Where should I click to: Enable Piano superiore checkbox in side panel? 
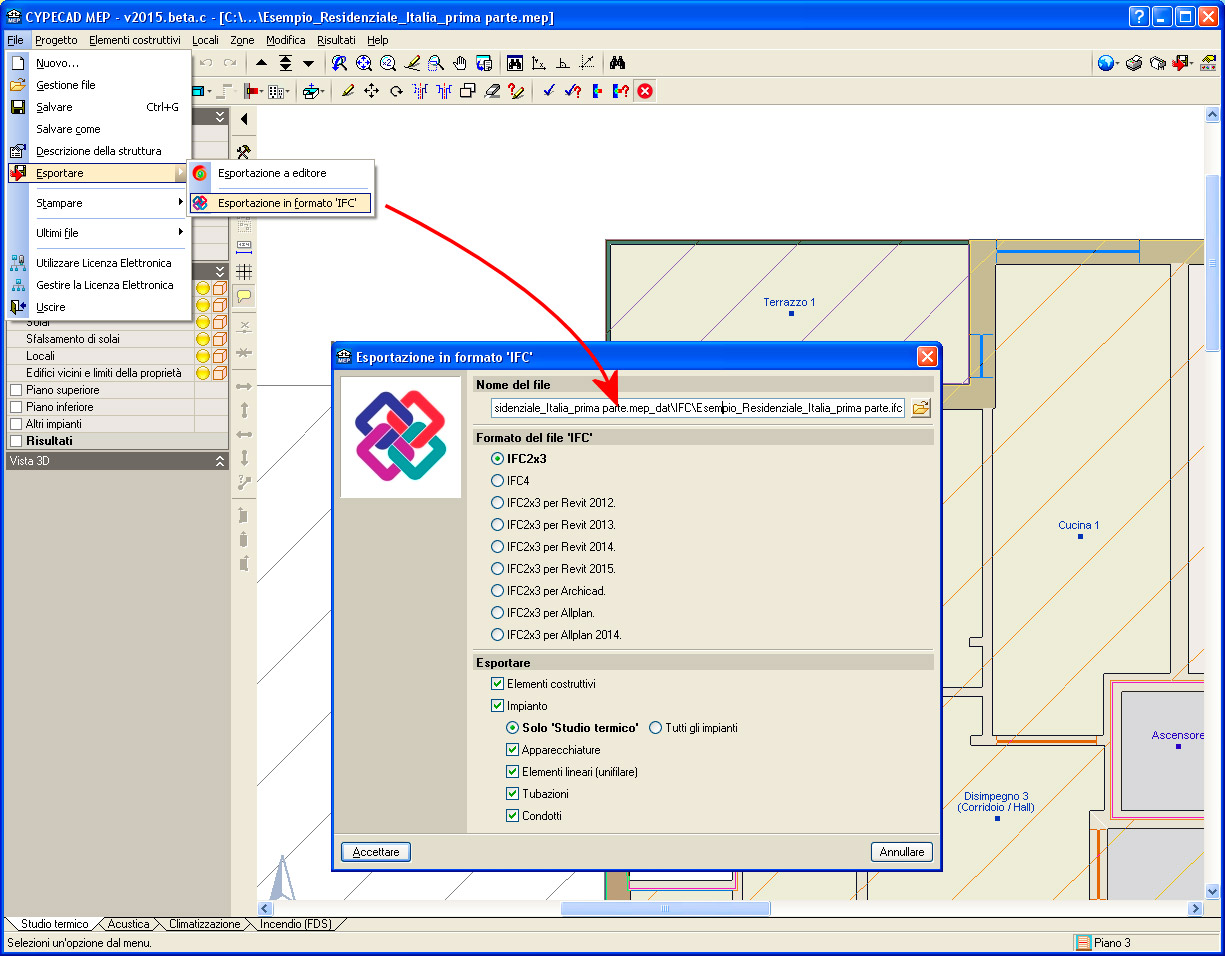click(x=16, y=390)
